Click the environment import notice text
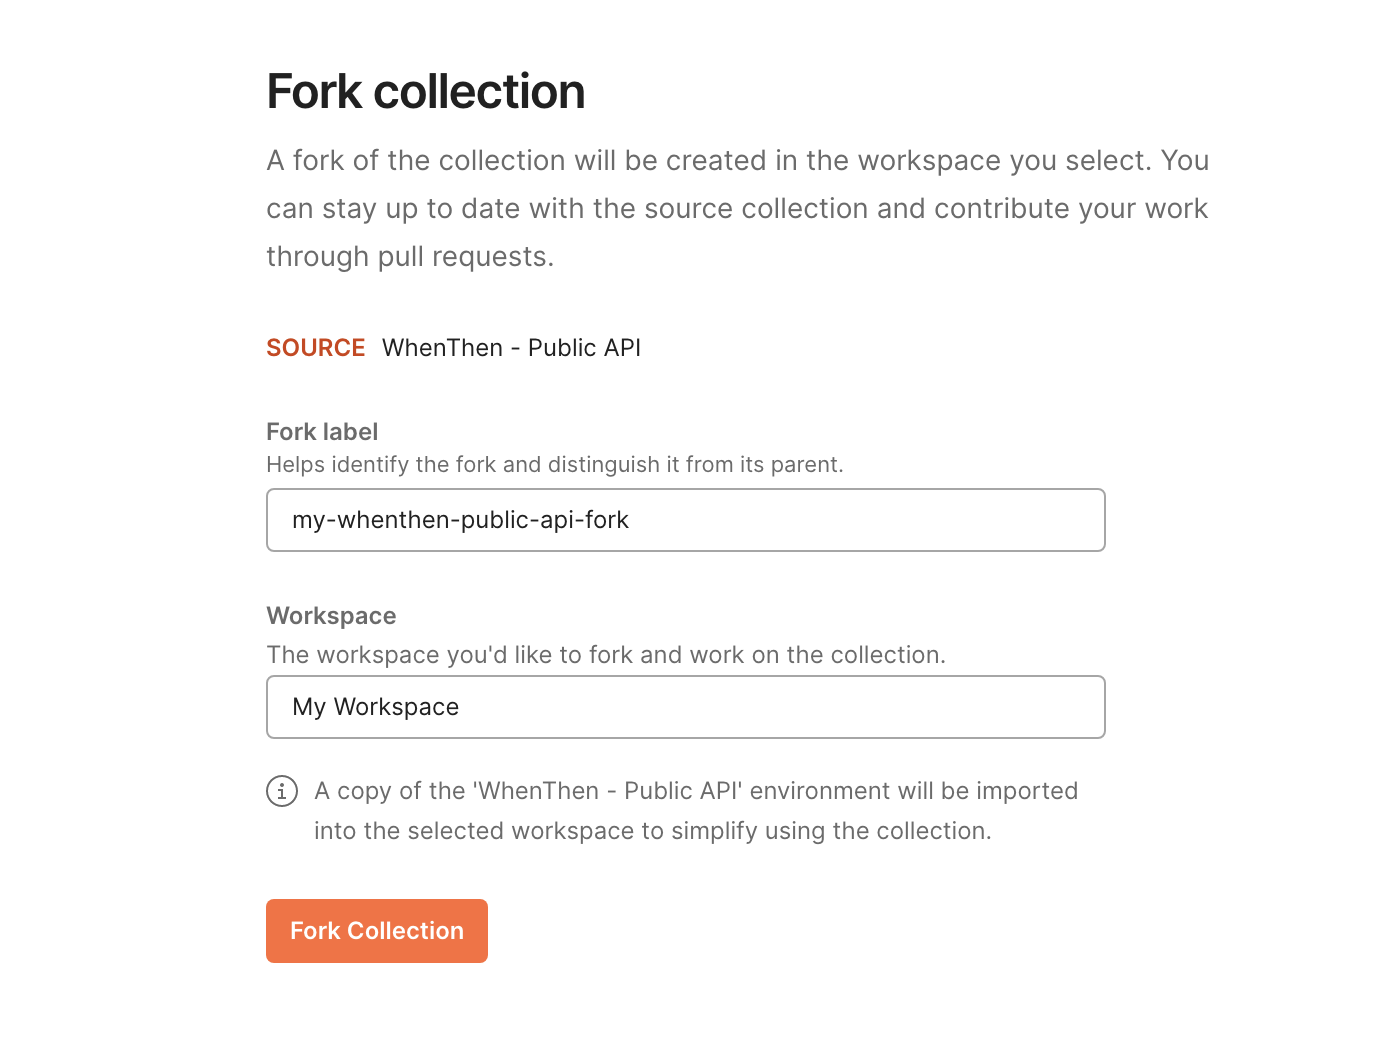Viewport: 1396px width, 1054px height. pyautogui.click(x=696, y=810)
